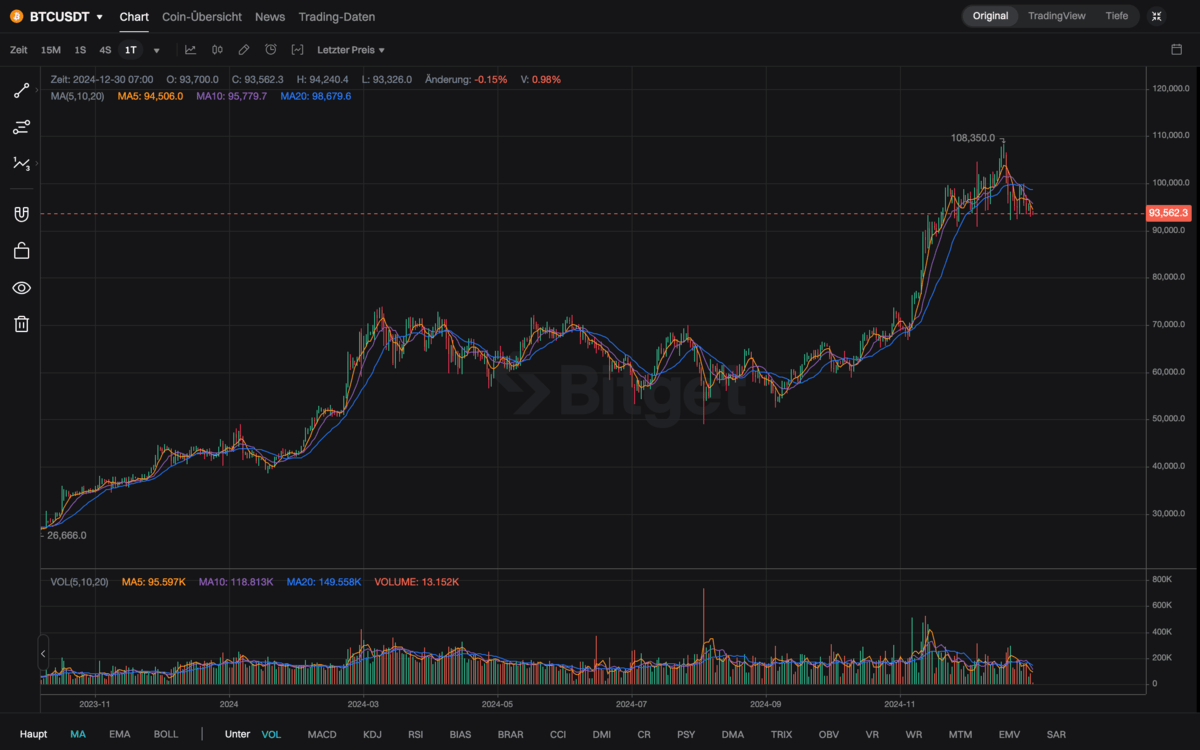Click the pencil drawing tools icon

click(244, 49)
